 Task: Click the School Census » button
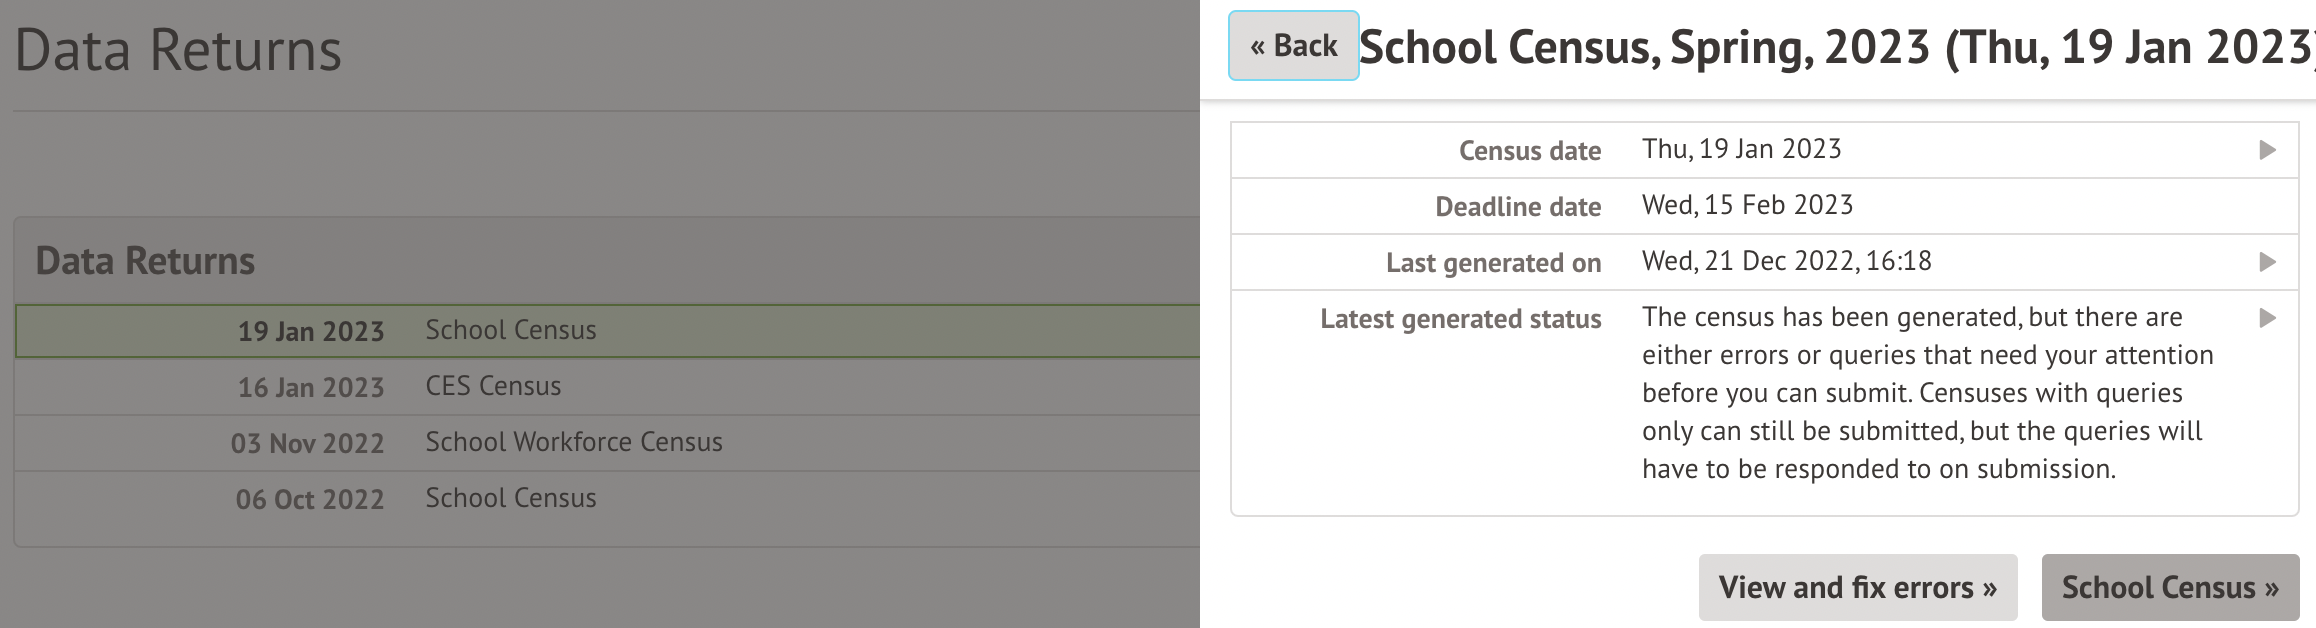[x=2169, y=587]
